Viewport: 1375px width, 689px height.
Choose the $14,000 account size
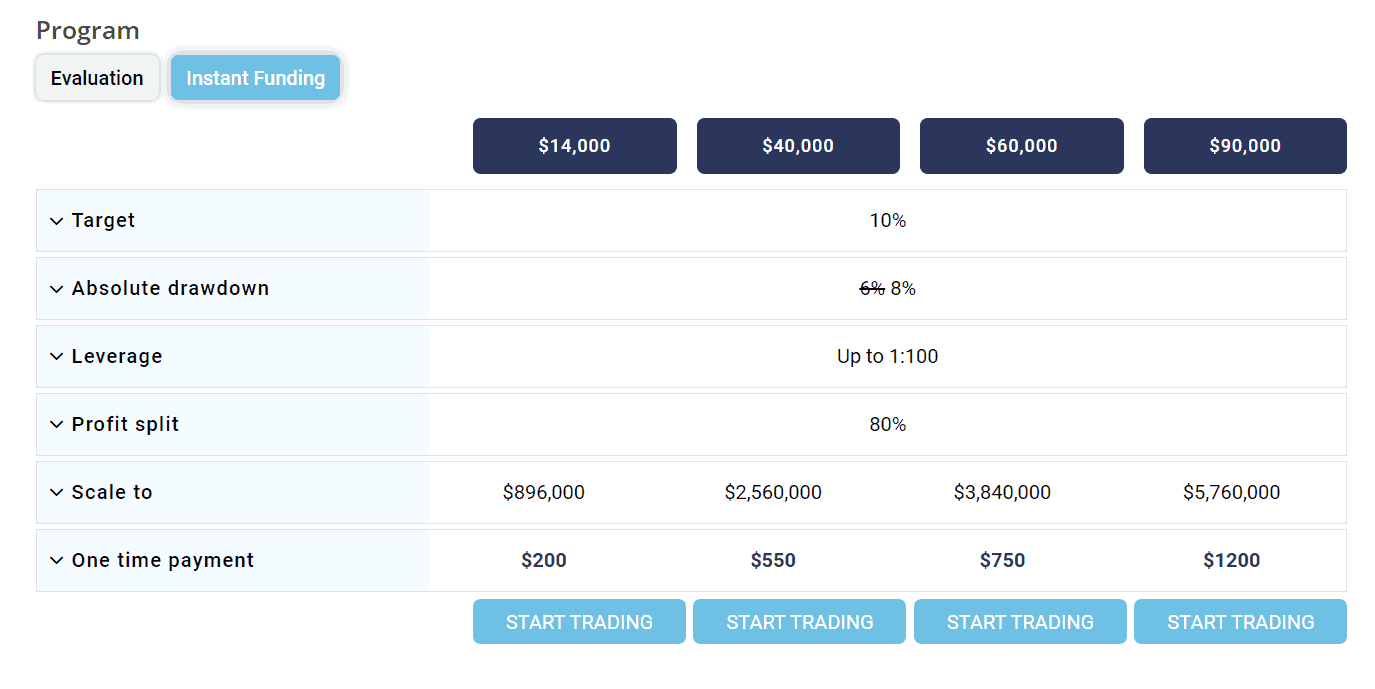coord(574,146)
